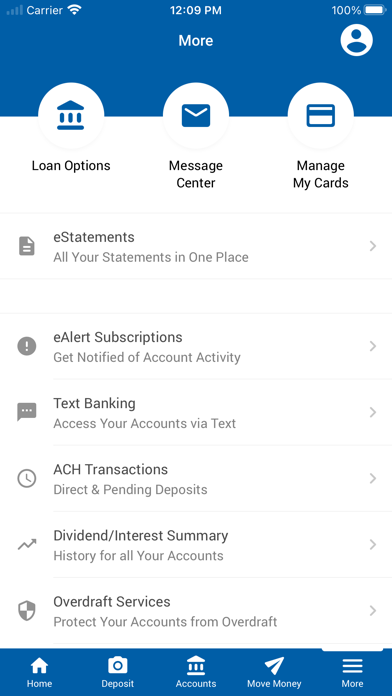Expand eStatements with its chevron
Image resolution: width=392 pixels, height=696 pixels.
coord(373,246)
